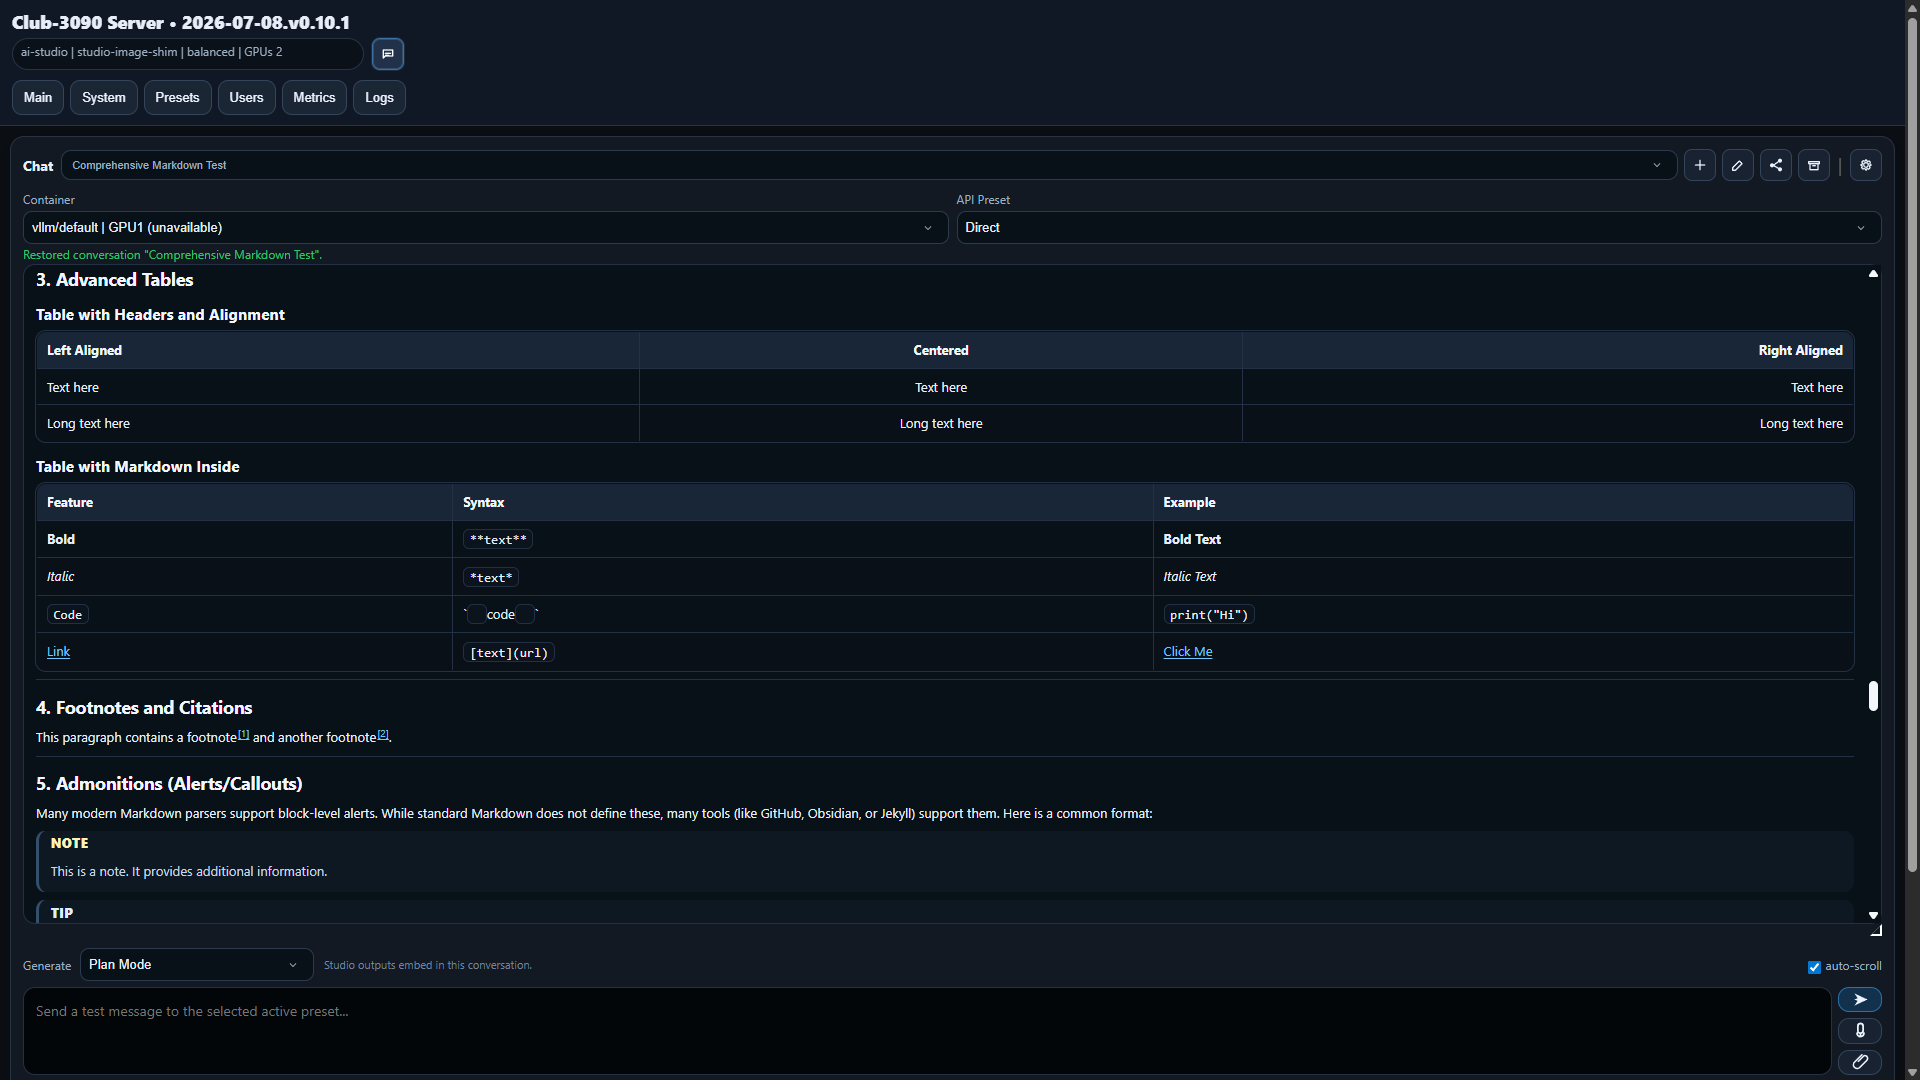Click the '**text**' syntax code cell
Image resolution: width=1920 pixels, height=1080 pixels.
[498, 539]
